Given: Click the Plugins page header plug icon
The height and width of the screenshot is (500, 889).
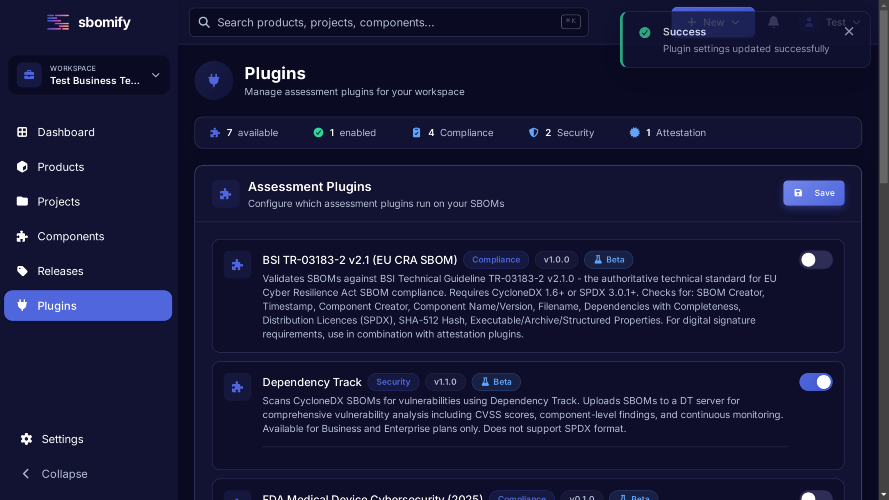Looking at the screenshot, I should click(x=214, y=80).
